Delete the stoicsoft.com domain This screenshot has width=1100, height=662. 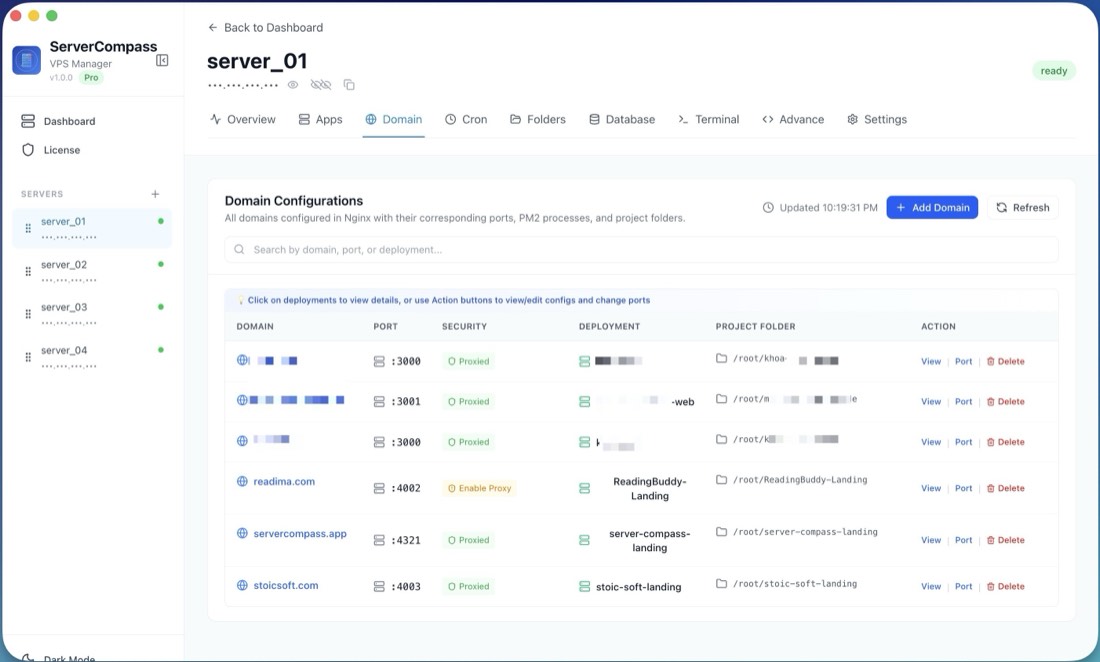[x=1005, y=586]
